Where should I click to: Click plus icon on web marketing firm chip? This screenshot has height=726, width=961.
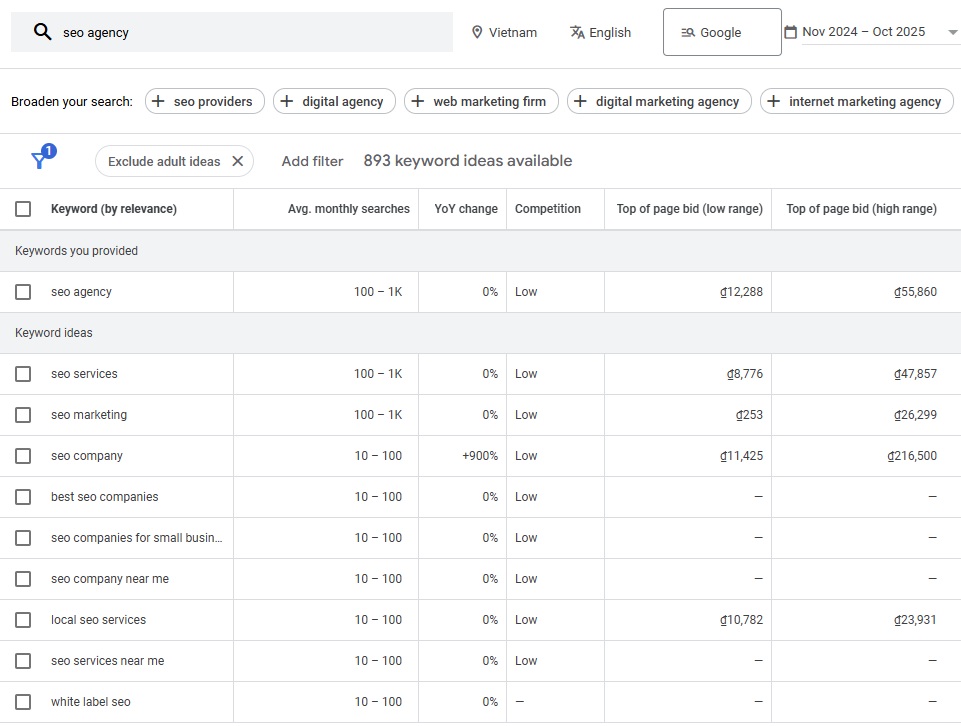(417, 101)
